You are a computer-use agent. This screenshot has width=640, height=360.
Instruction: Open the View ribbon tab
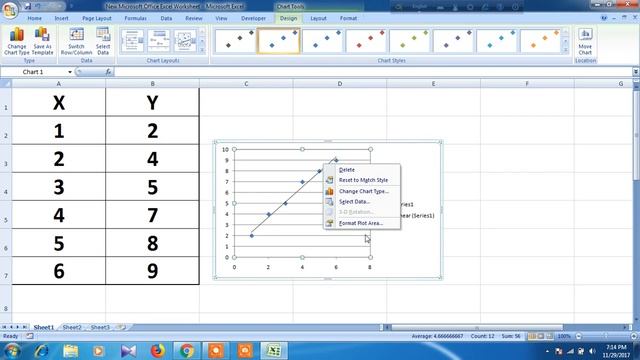point(221,18)
